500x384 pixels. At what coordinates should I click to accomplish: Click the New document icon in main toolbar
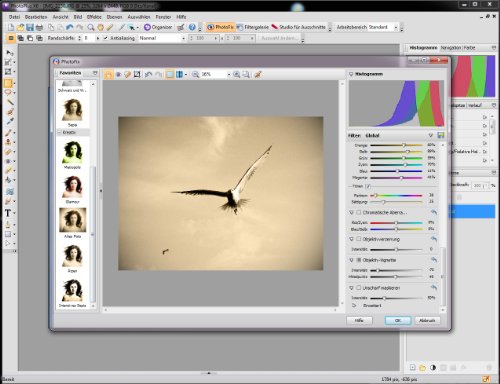pos(11,27)
